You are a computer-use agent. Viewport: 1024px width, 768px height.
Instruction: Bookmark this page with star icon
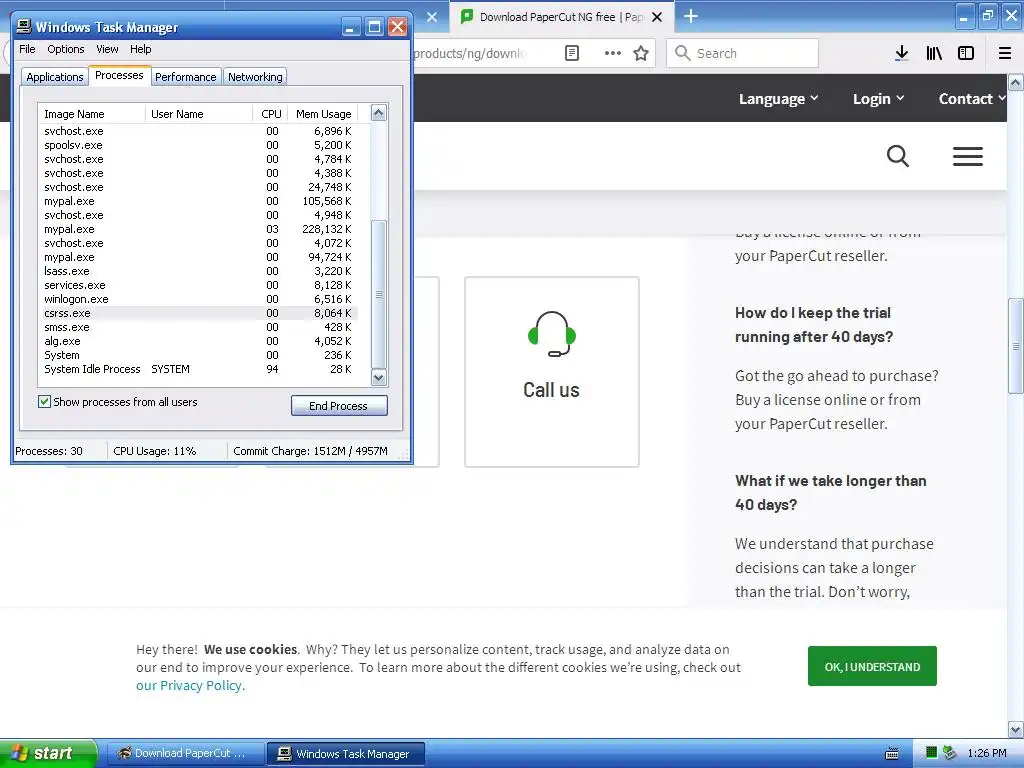(x=641, y=54)
